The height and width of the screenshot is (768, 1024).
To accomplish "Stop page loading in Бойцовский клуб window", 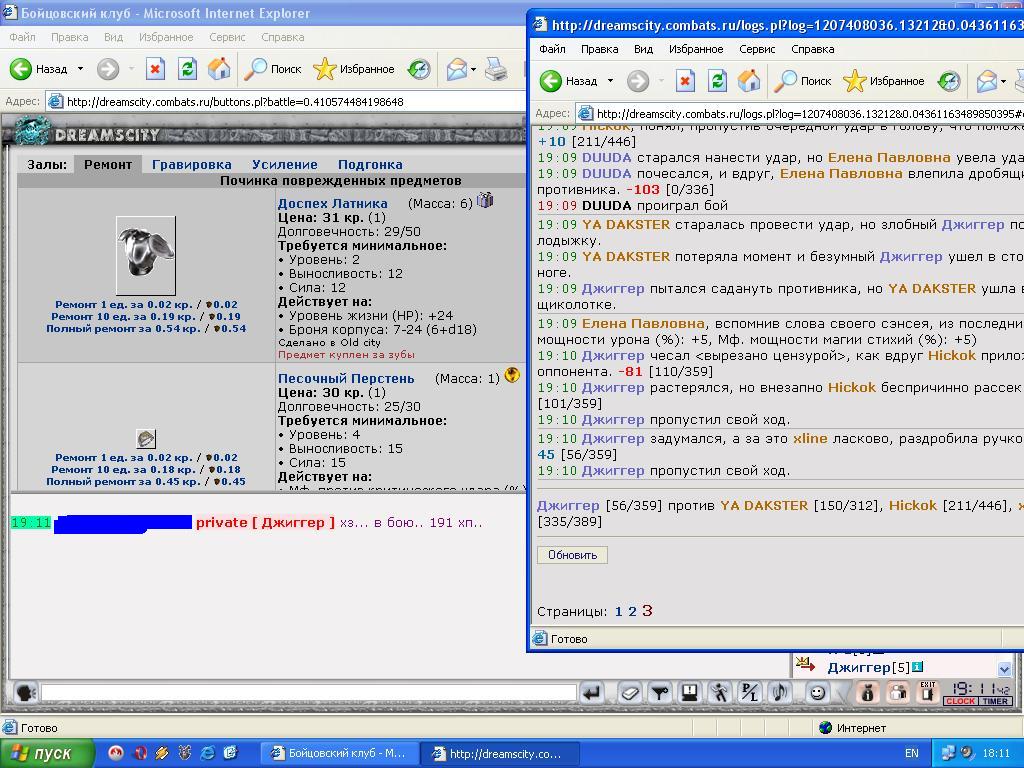I will point(155,69).
